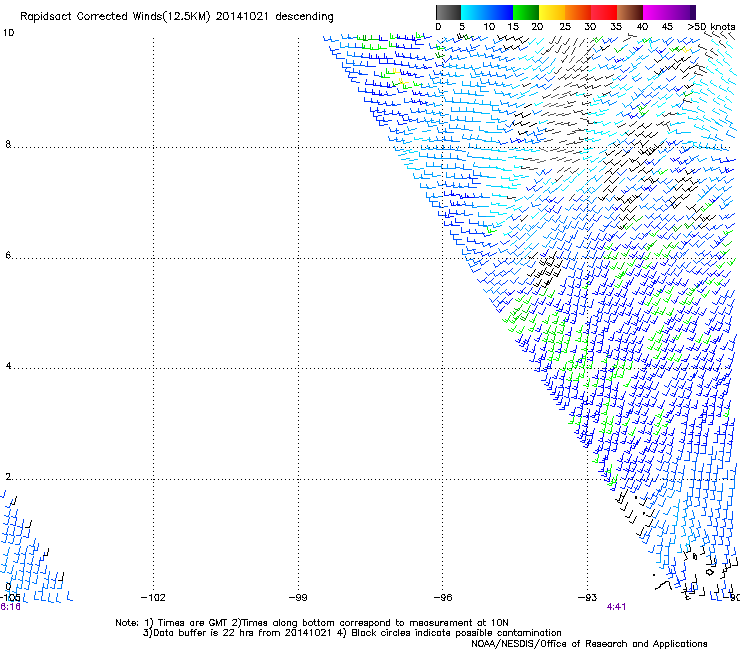Click the longitude axis label '-93'
The image size is (740, 650).
tap(588, 598)
